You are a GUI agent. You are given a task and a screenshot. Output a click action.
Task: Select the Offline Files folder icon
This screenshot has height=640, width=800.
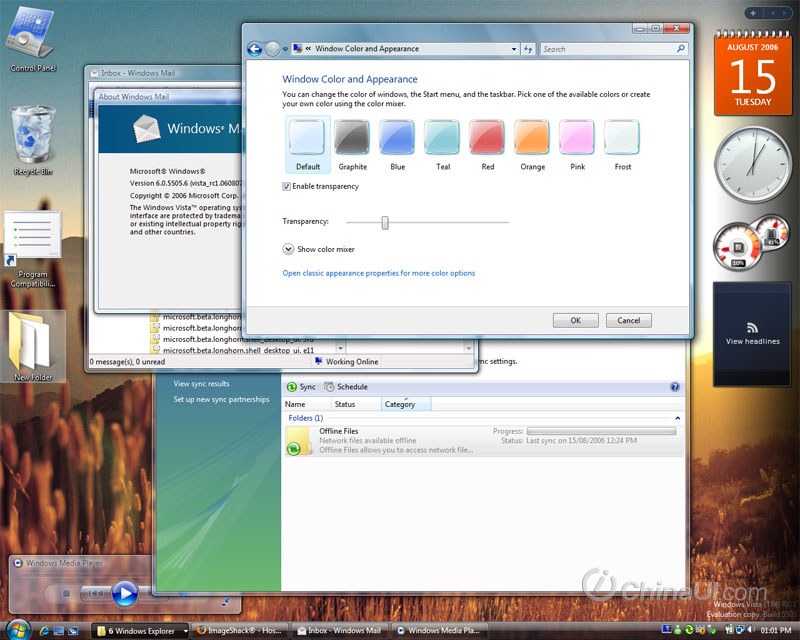pyautogui.click(x=299, y=441)
